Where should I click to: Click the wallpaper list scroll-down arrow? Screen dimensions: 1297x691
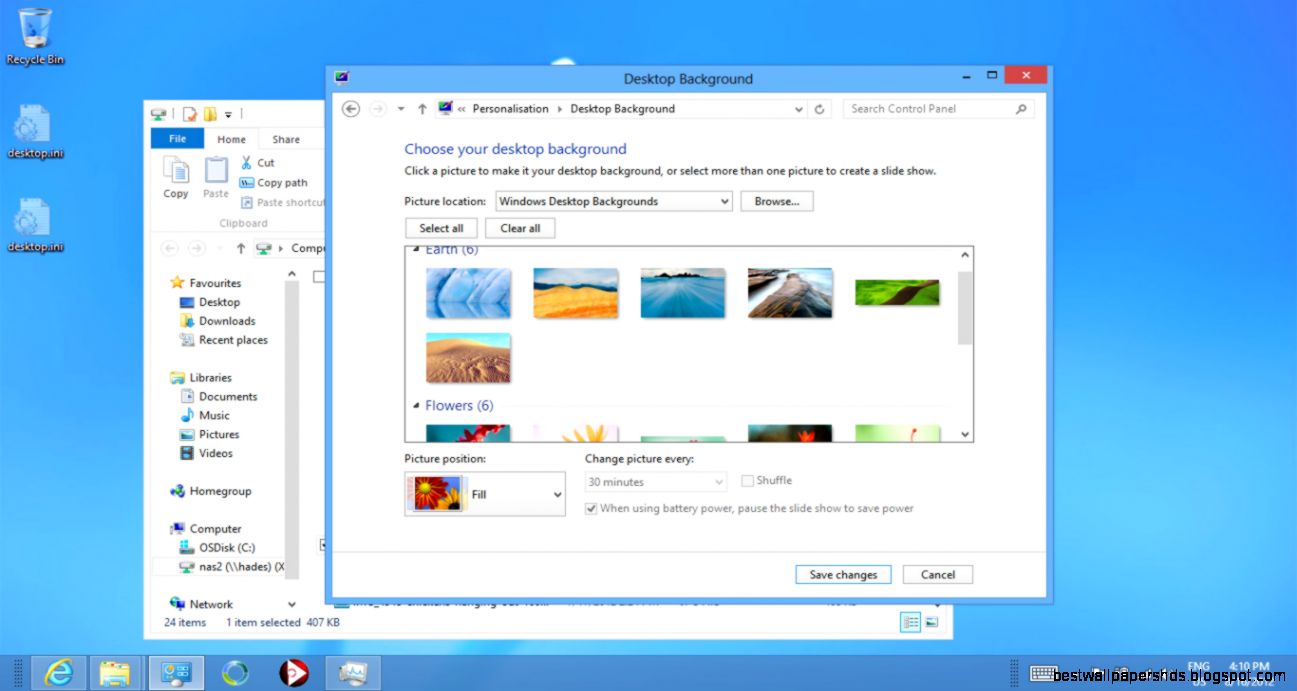tap(965, 434)
